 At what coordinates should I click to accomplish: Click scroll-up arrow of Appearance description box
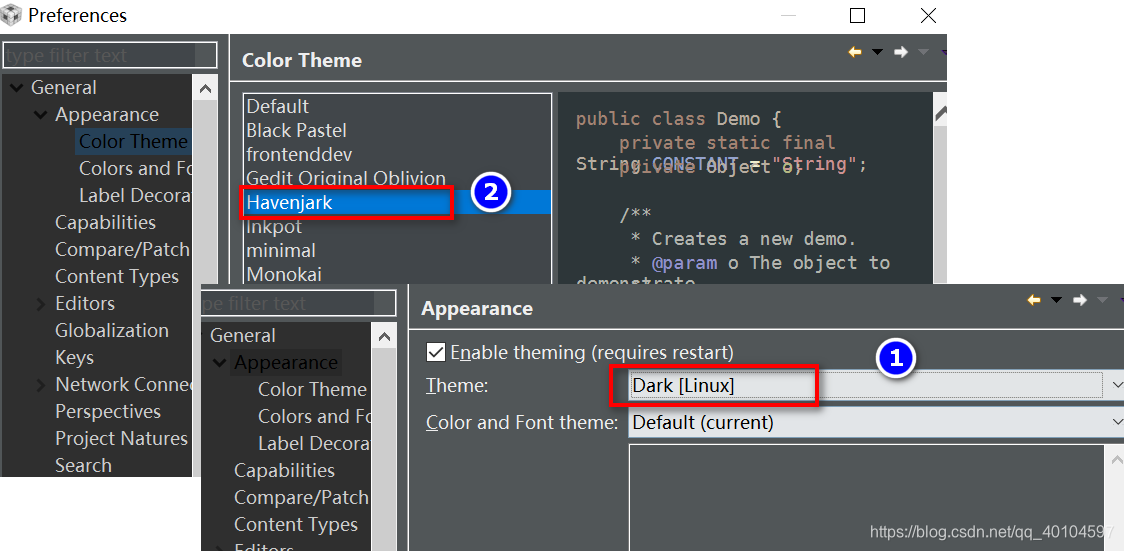(1118, 459)
